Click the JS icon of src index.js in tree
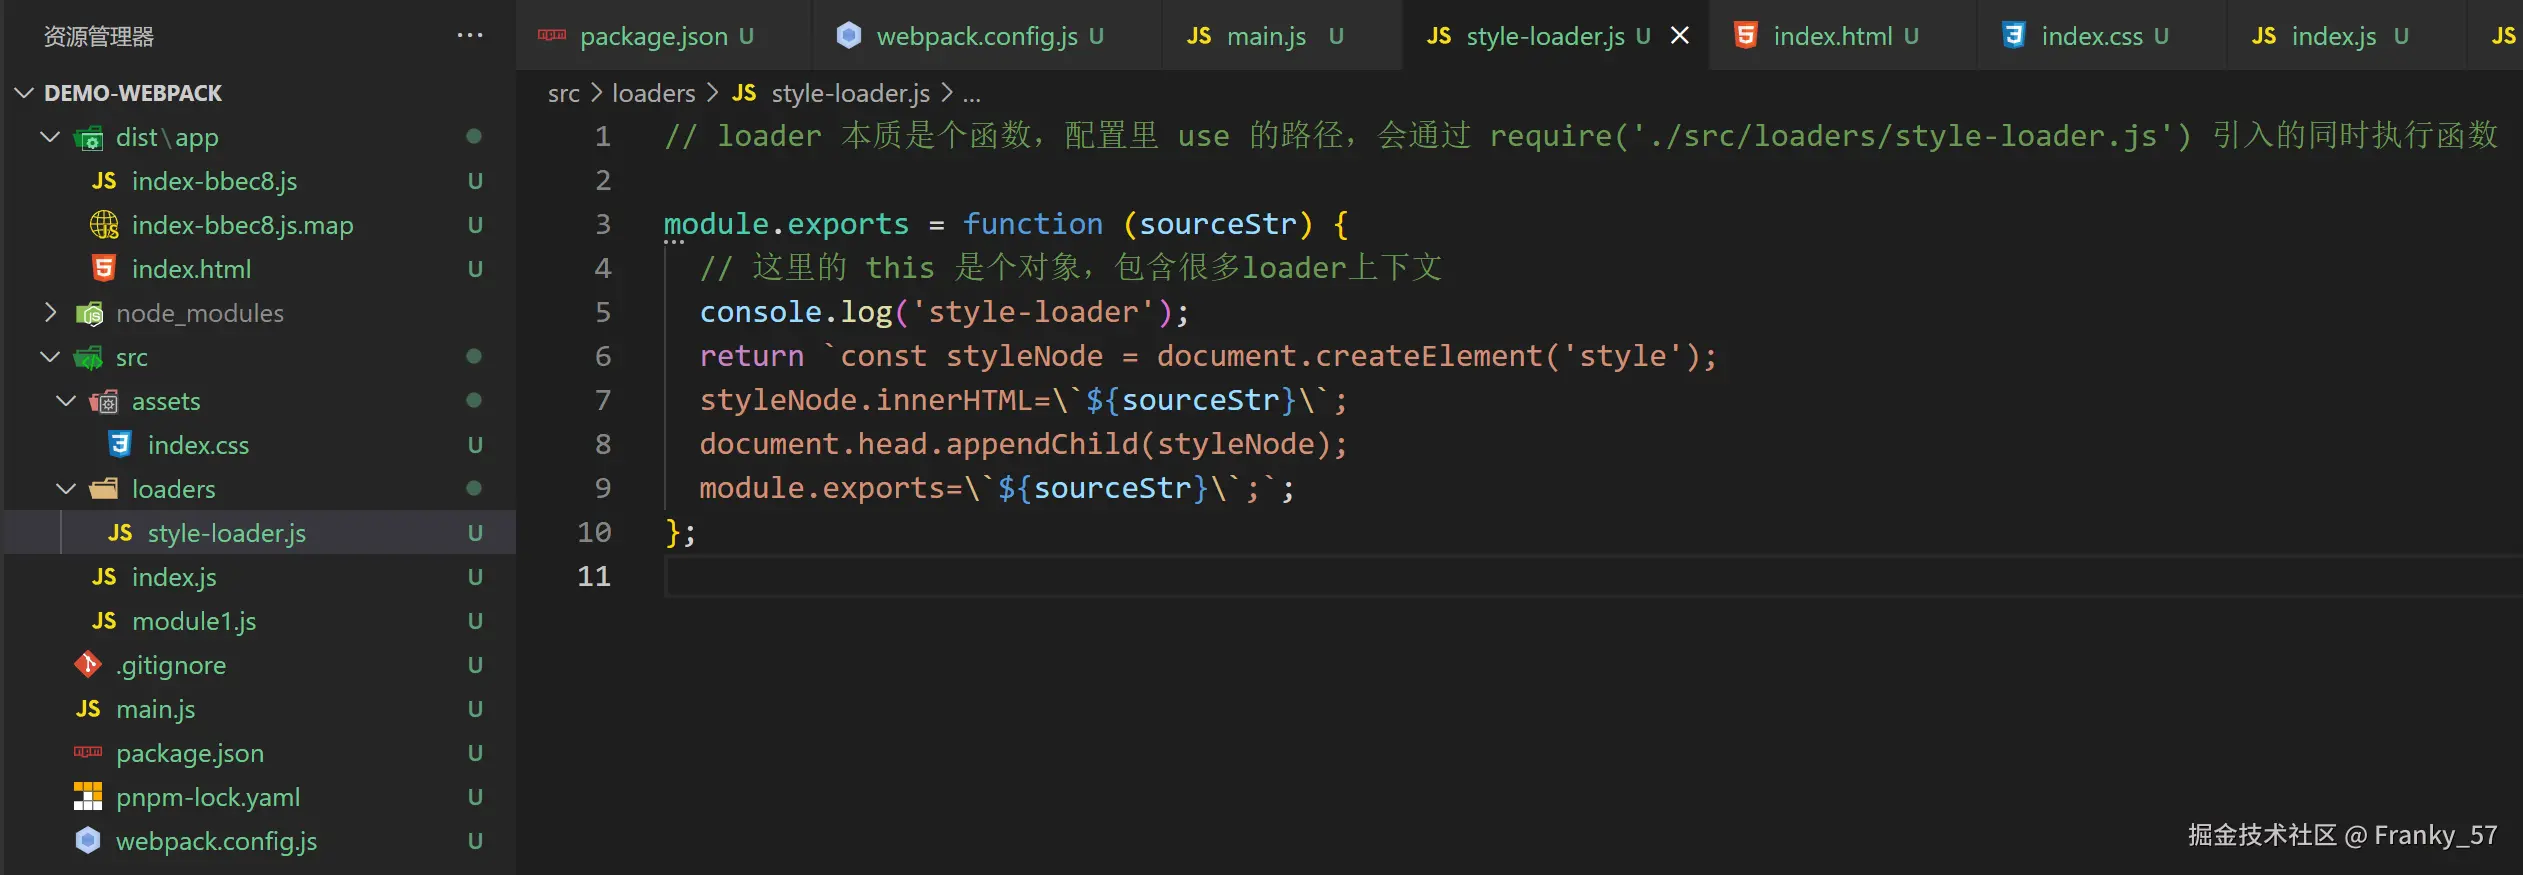Viewport: 2523px width, 875px height. [x=104, y=577]
